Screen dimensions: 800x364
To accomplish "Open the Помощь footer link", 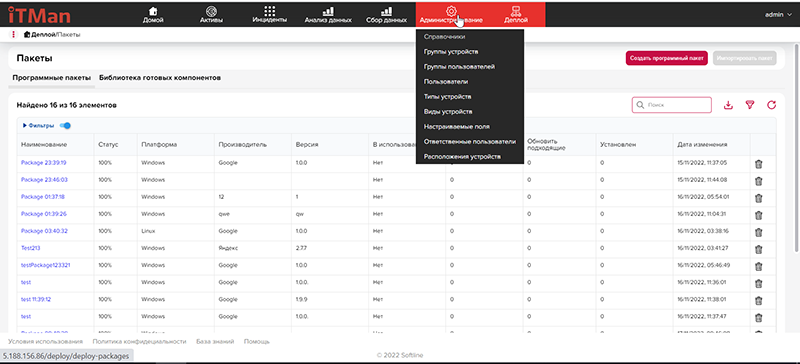I will coord(257,342).
